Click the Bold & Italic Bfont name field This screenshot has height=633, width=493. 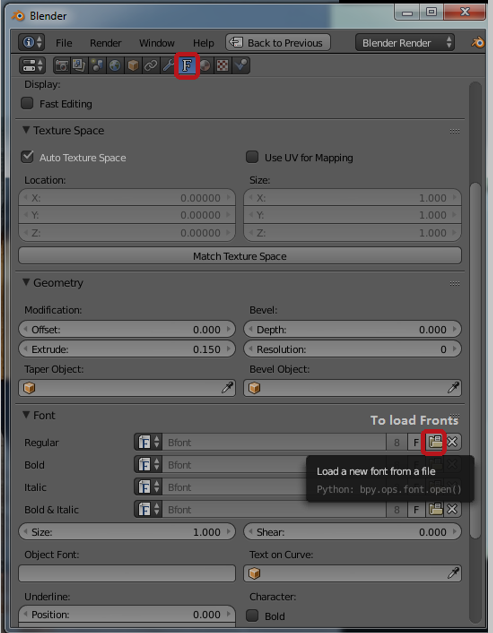274,509
